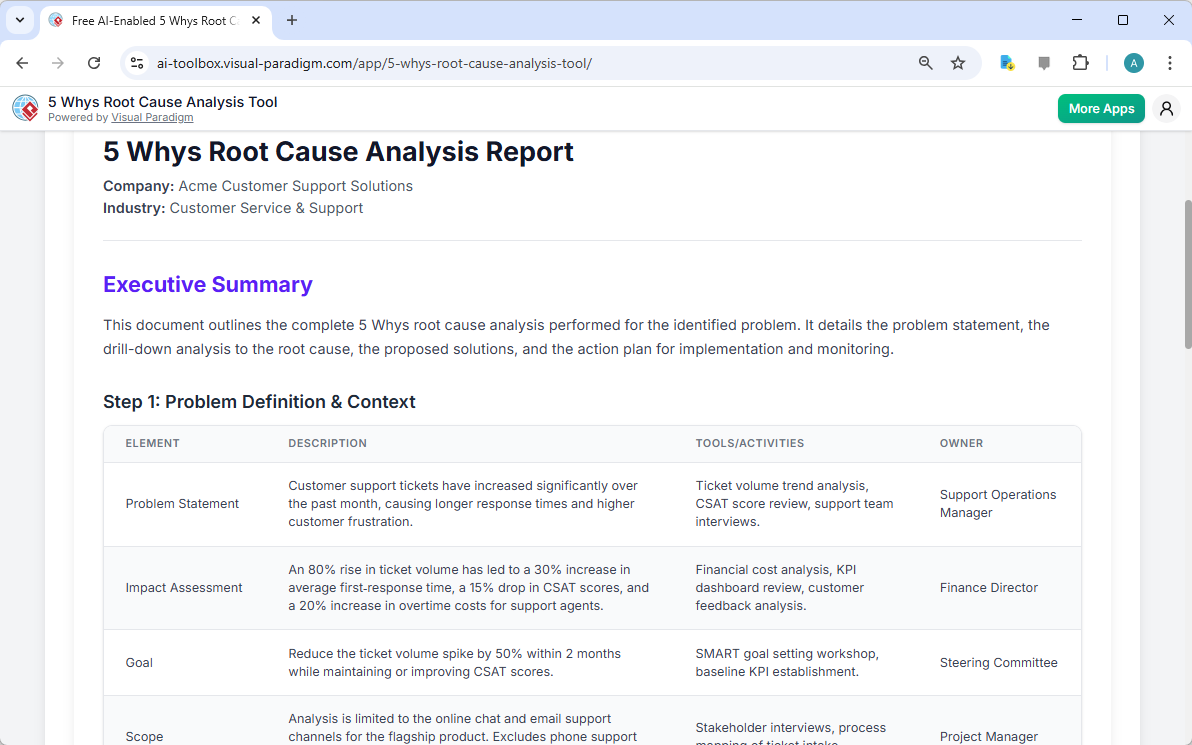Reload the current page
The height and width of the screenshot is (745, 1192).
click(94, 62)
